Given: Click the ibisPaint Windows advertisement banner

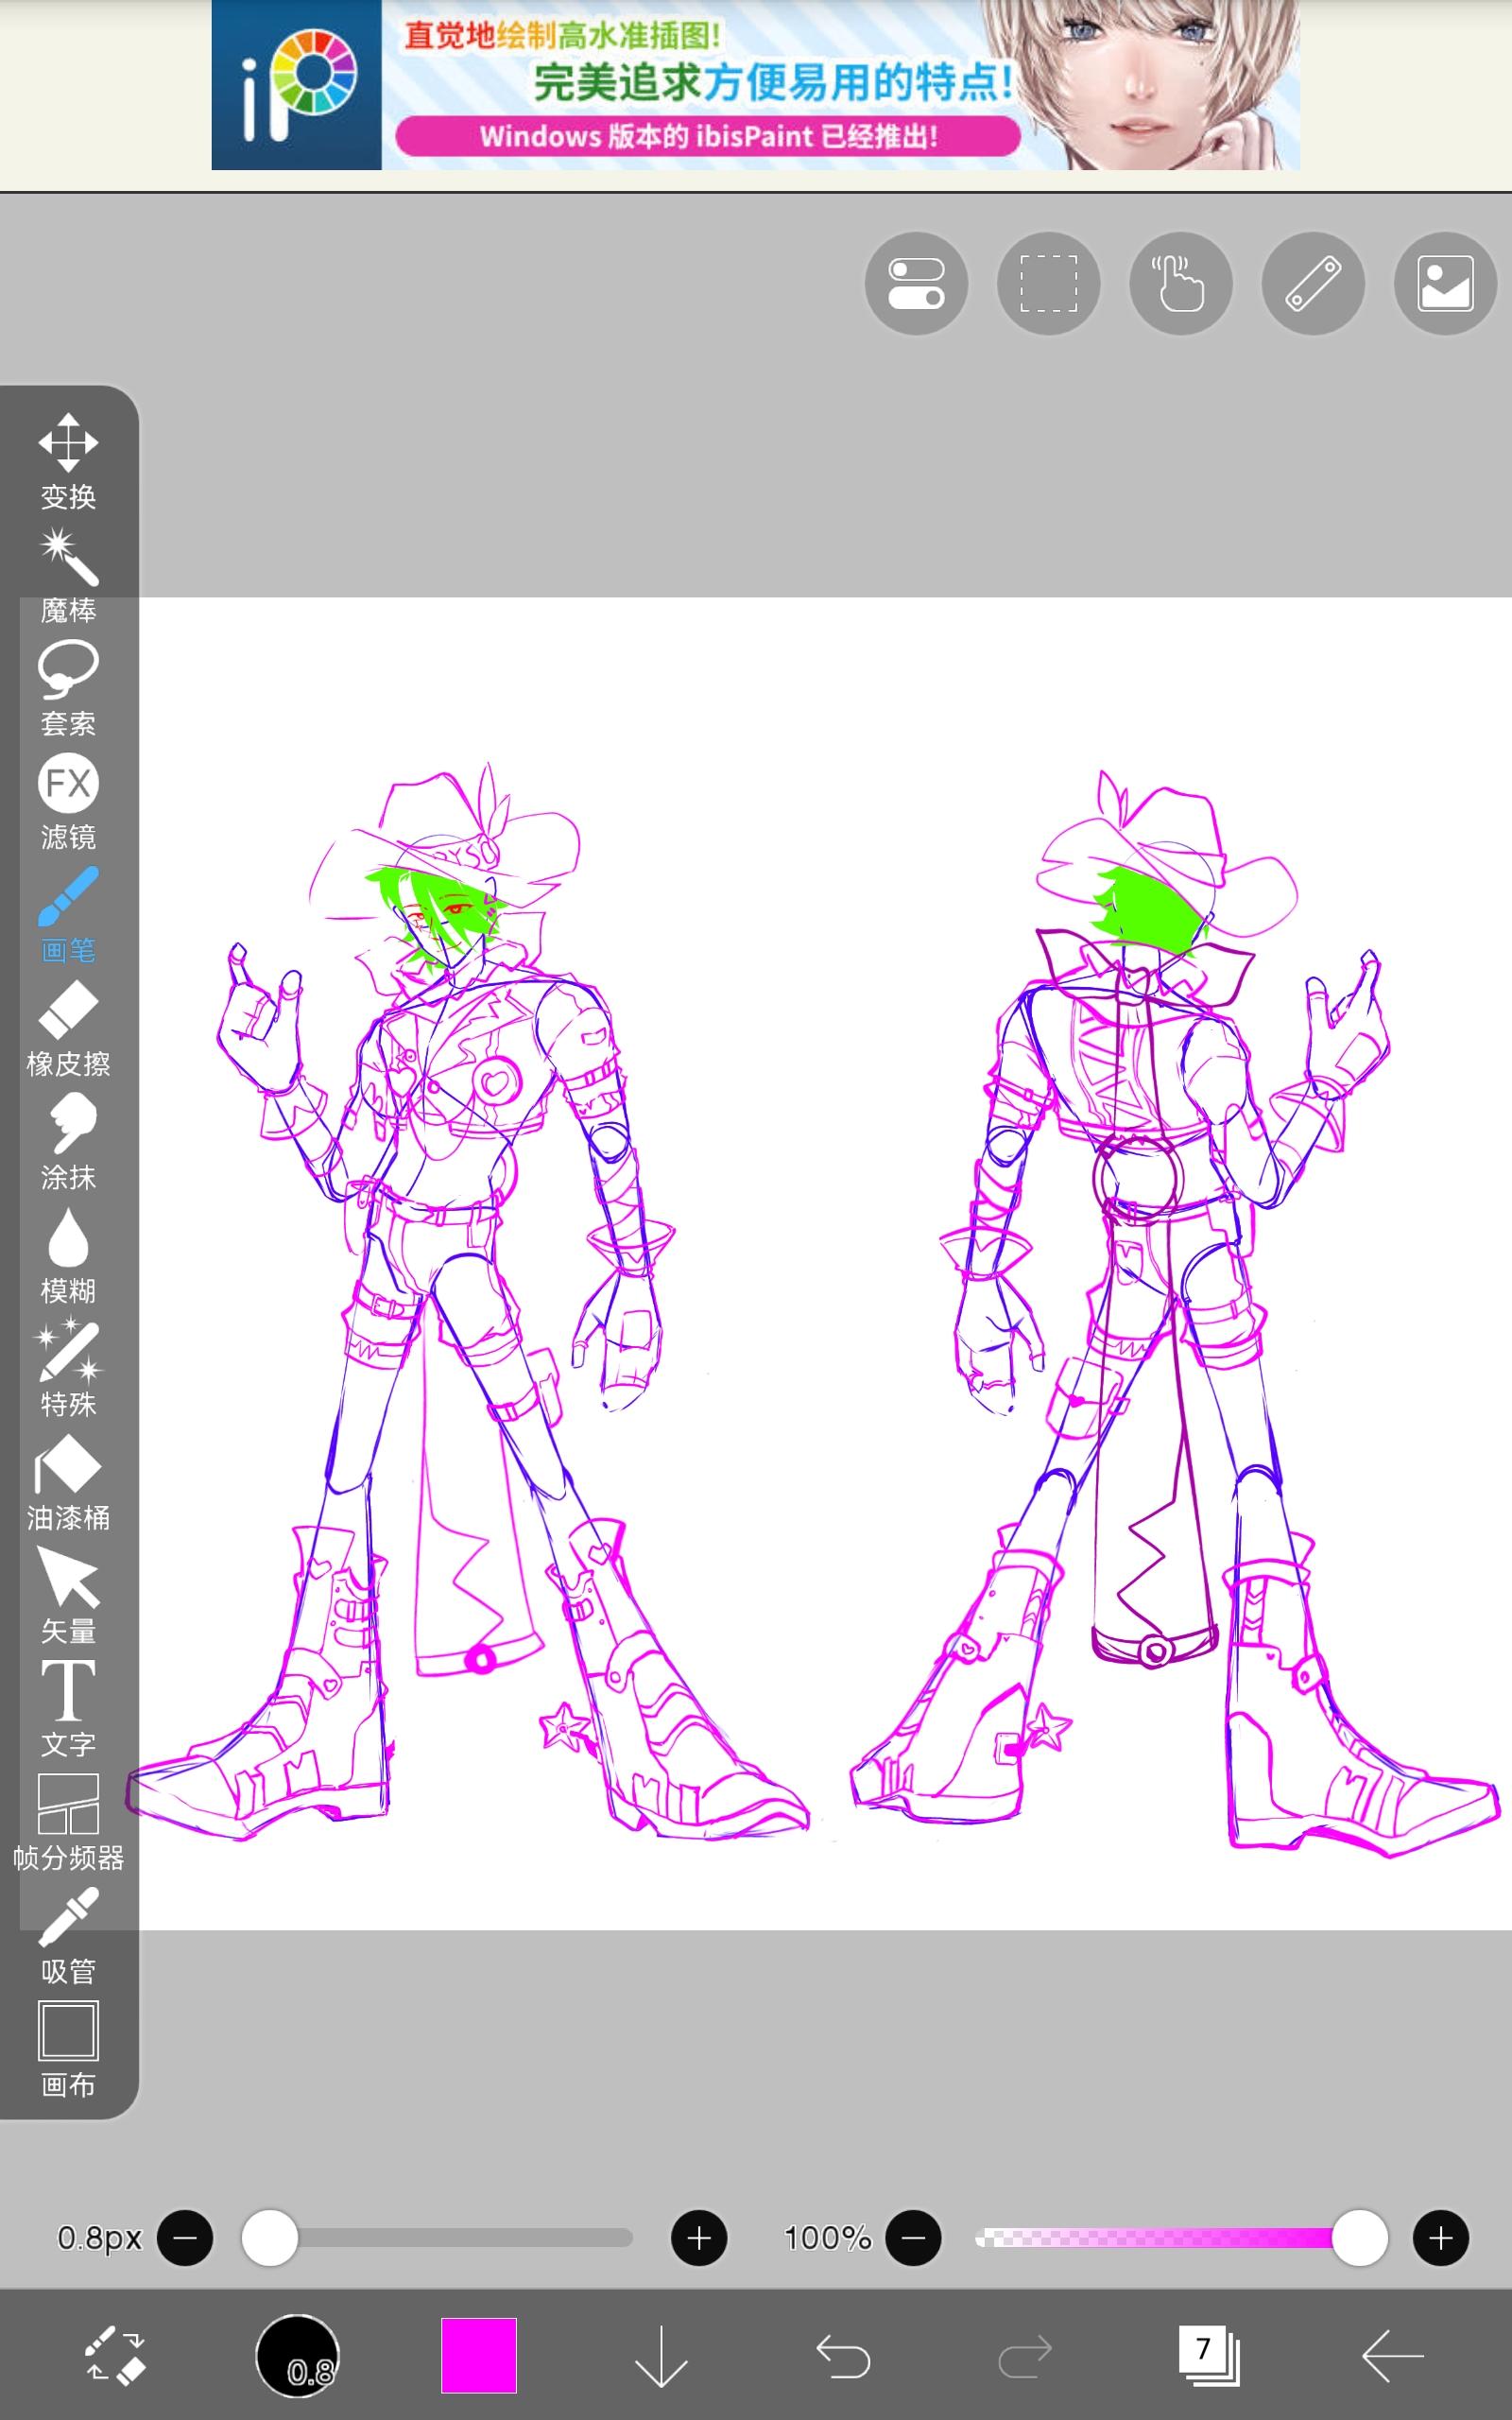Looking at the screenshot, I should pos(755,85).
